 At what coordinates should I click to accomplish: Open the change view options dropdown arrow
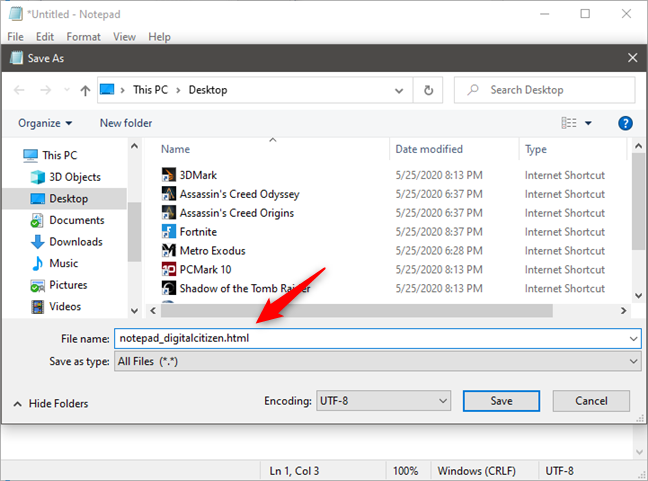588,123
